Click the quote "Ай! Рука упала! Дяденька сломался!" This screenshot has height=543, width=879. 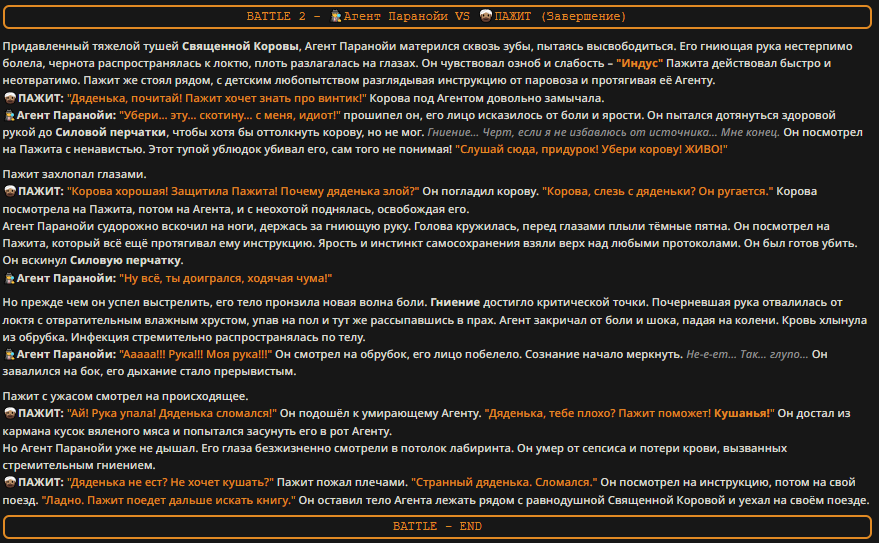coord(172,414)
